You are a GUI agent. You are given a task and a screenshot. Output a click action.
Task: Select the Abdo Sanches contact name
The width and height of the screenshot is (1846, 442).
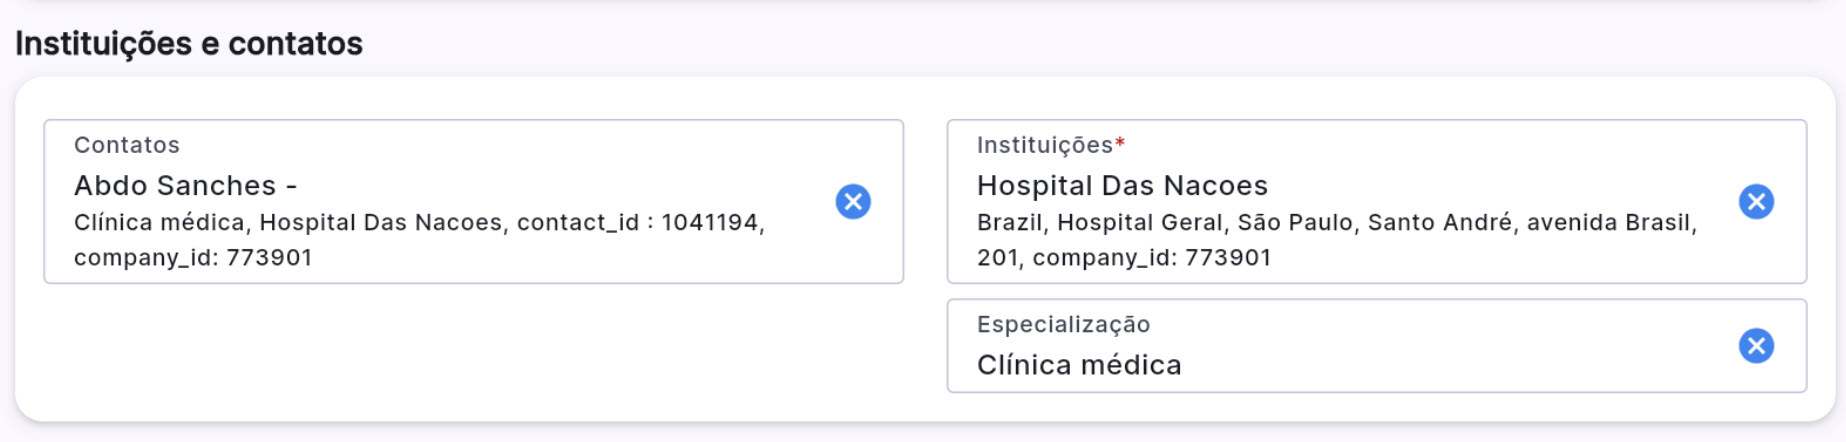click(x=175, y=186)
